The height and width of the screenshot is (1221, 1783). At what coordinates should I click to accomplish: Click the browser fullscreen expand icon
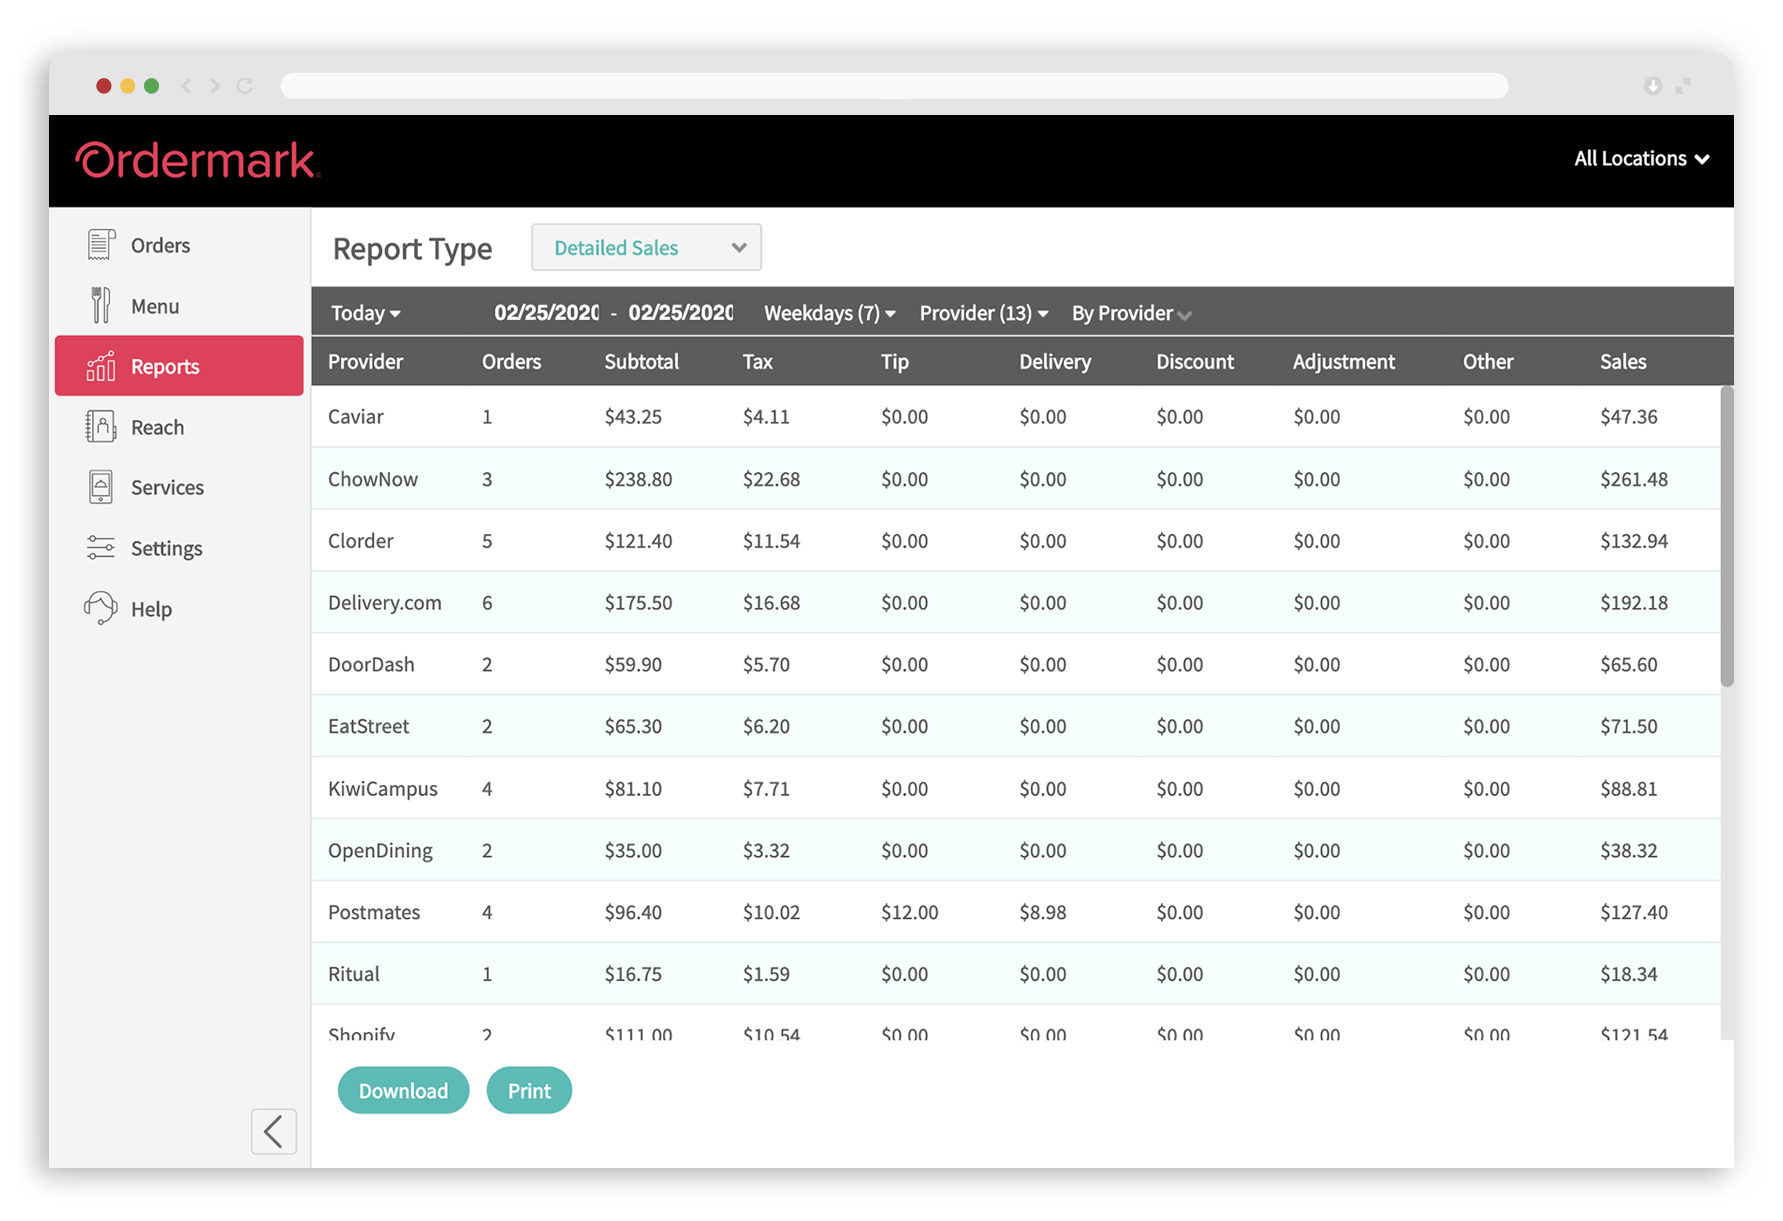click(1683, 86)
